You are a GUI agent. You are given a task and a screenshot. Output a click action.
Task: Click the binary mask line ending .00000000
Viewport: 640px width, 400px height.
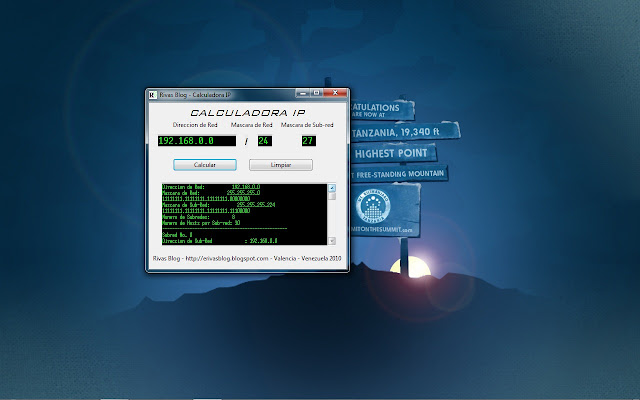point(206,199)
